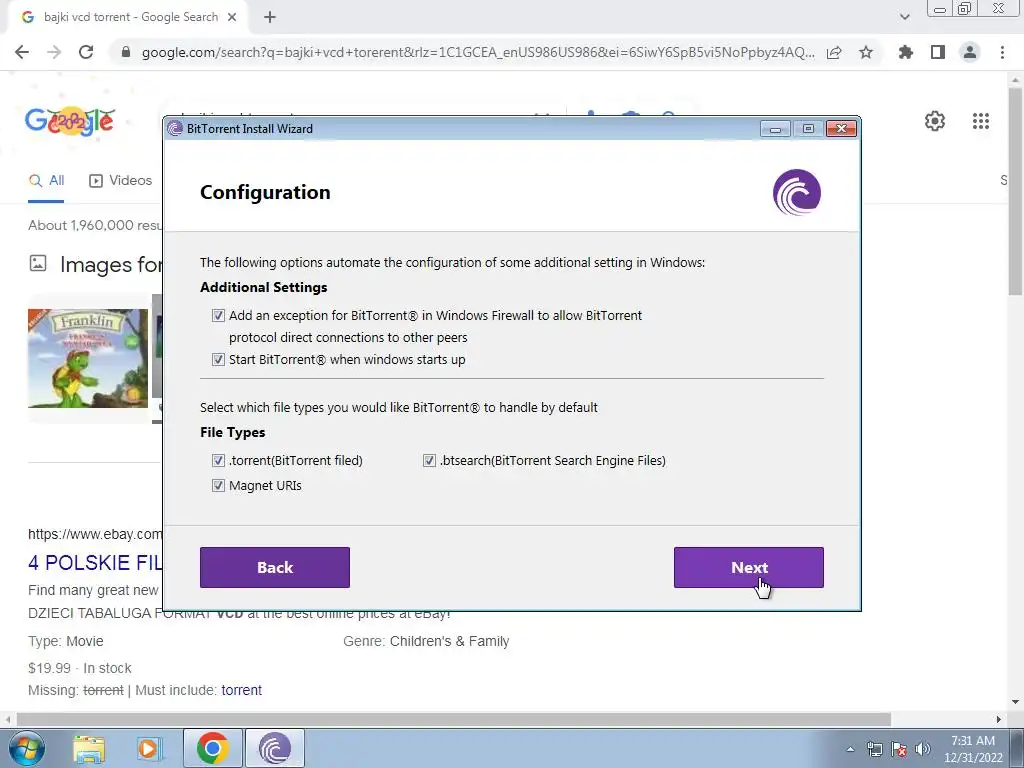
Task: Click the BitTorrent logo in the wizard header
Action: click(x=797, y=192)
